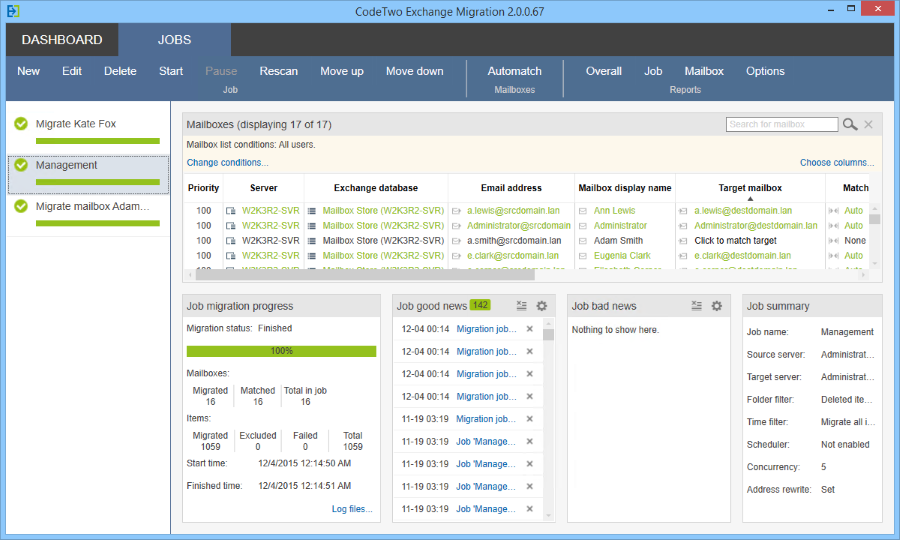Image resolution: width=900 pixels, height=540 pixels.
Task: Click the magnifier search icon
Action: pyautogui.click(x=850, y=125)
